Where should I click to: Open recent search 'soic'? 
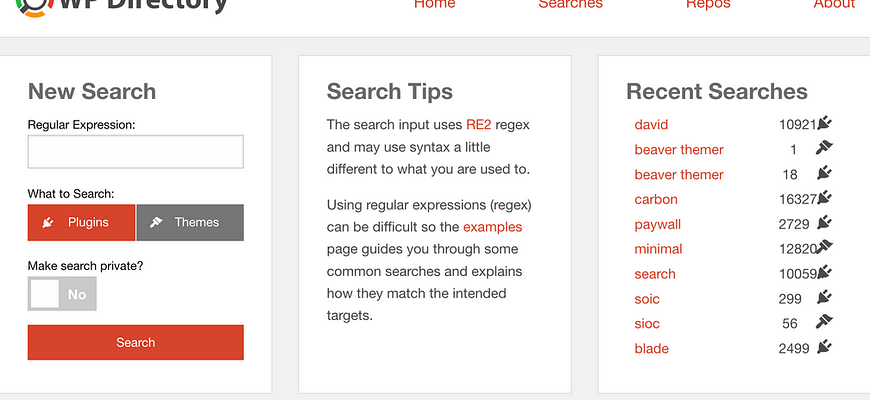click(647, 299)
